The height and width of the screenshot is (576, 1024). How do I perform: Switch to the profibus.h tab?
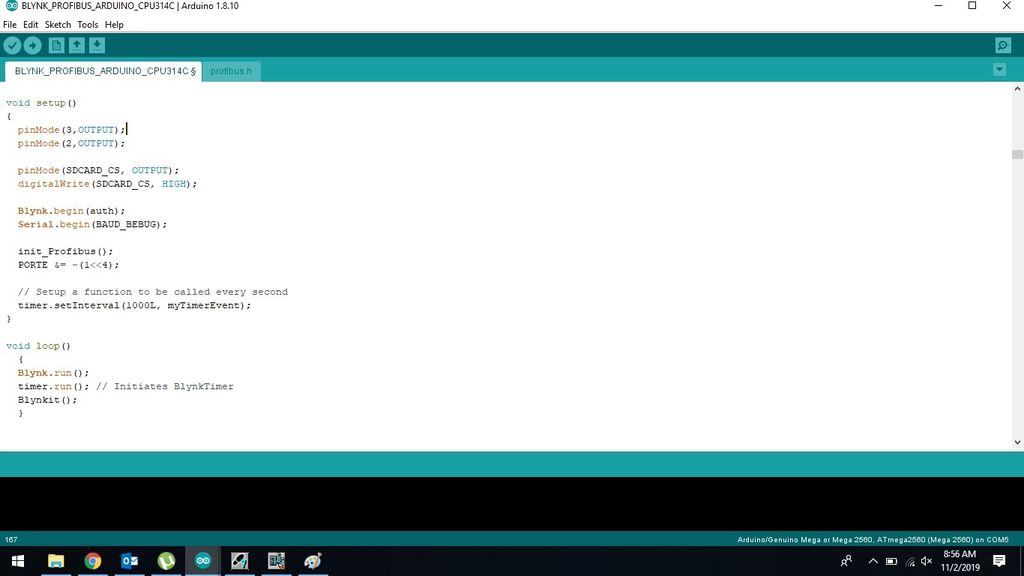[231, 71]
